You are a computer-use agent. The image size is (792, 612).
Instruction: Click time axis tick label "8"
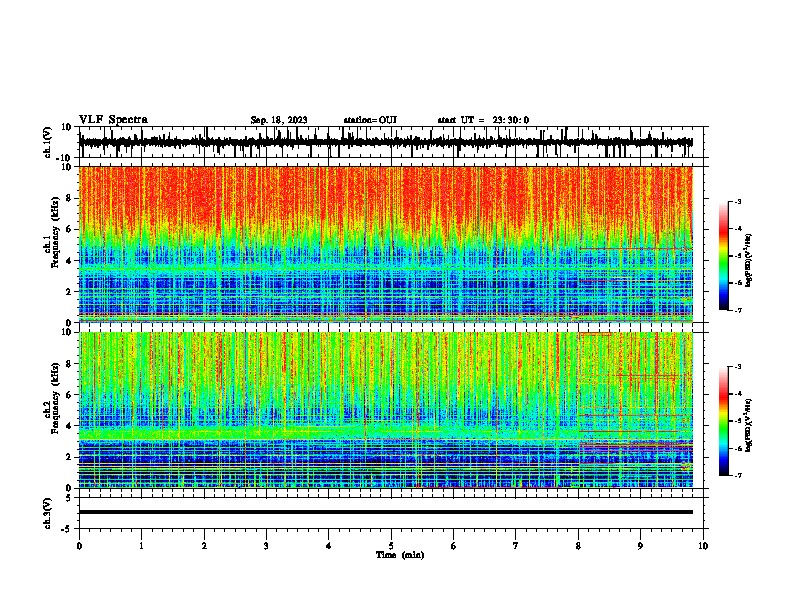click(x=578, y=546)
